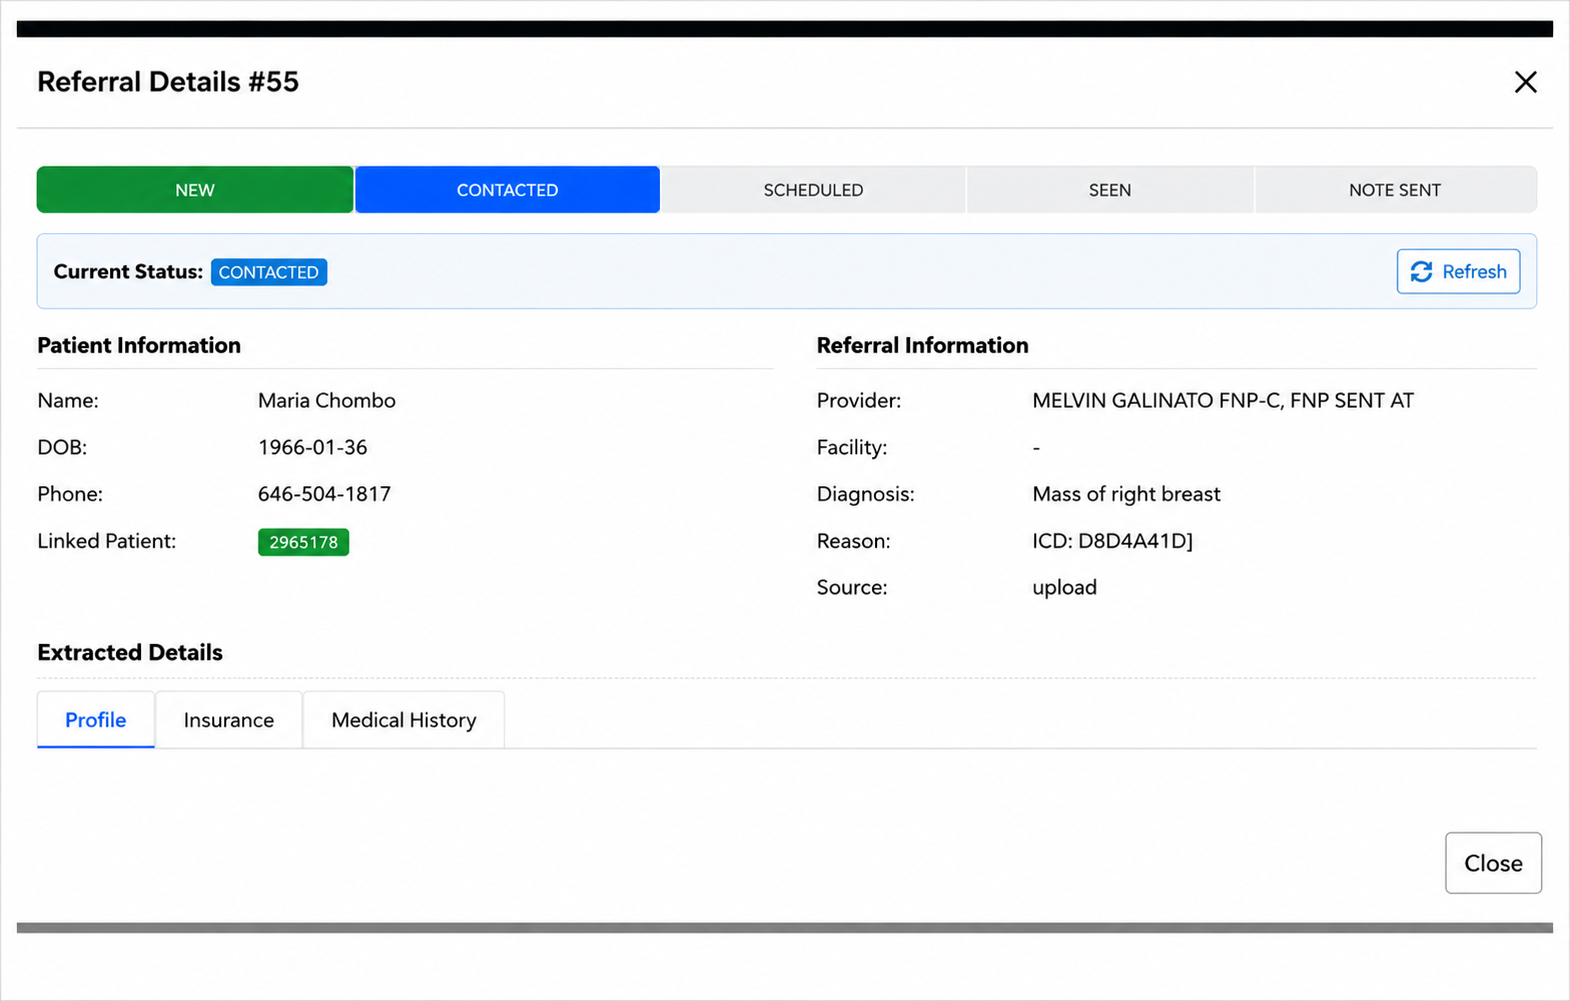The height and width of the screenshot is (1001, 1570).
Task: Open the Medical History tab
Action: point(404,720)
